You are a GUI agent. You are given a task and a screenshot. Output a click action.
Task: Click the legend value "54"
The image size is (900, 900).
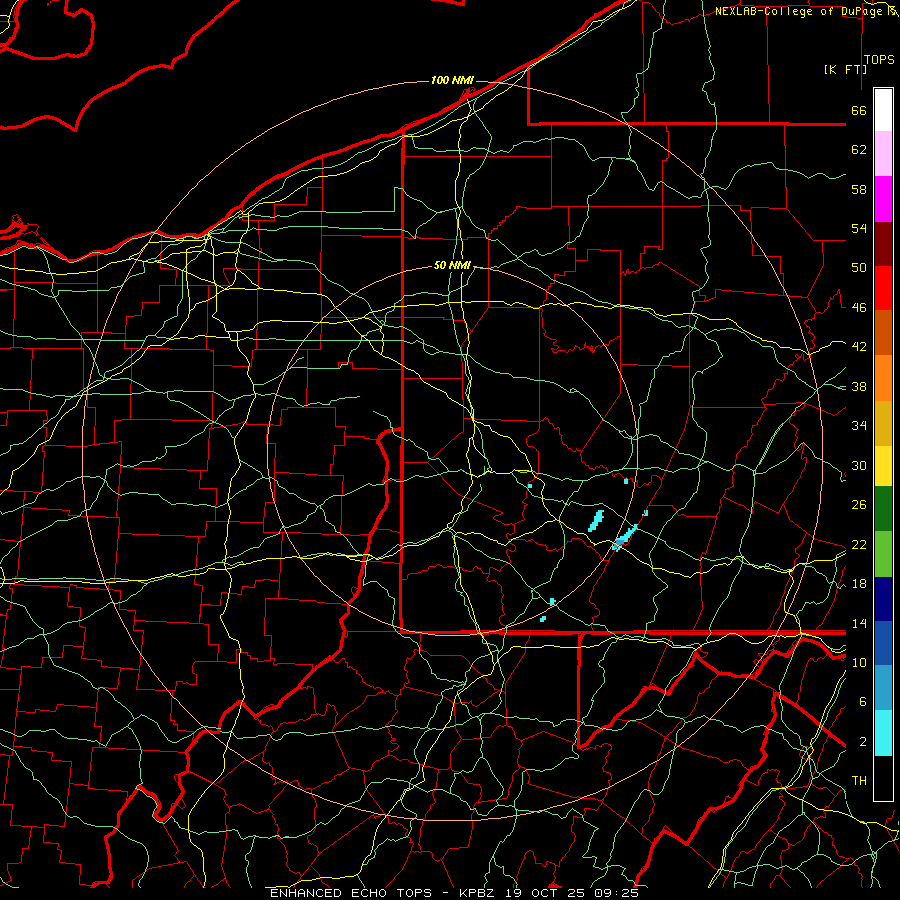tap(859, 228)
